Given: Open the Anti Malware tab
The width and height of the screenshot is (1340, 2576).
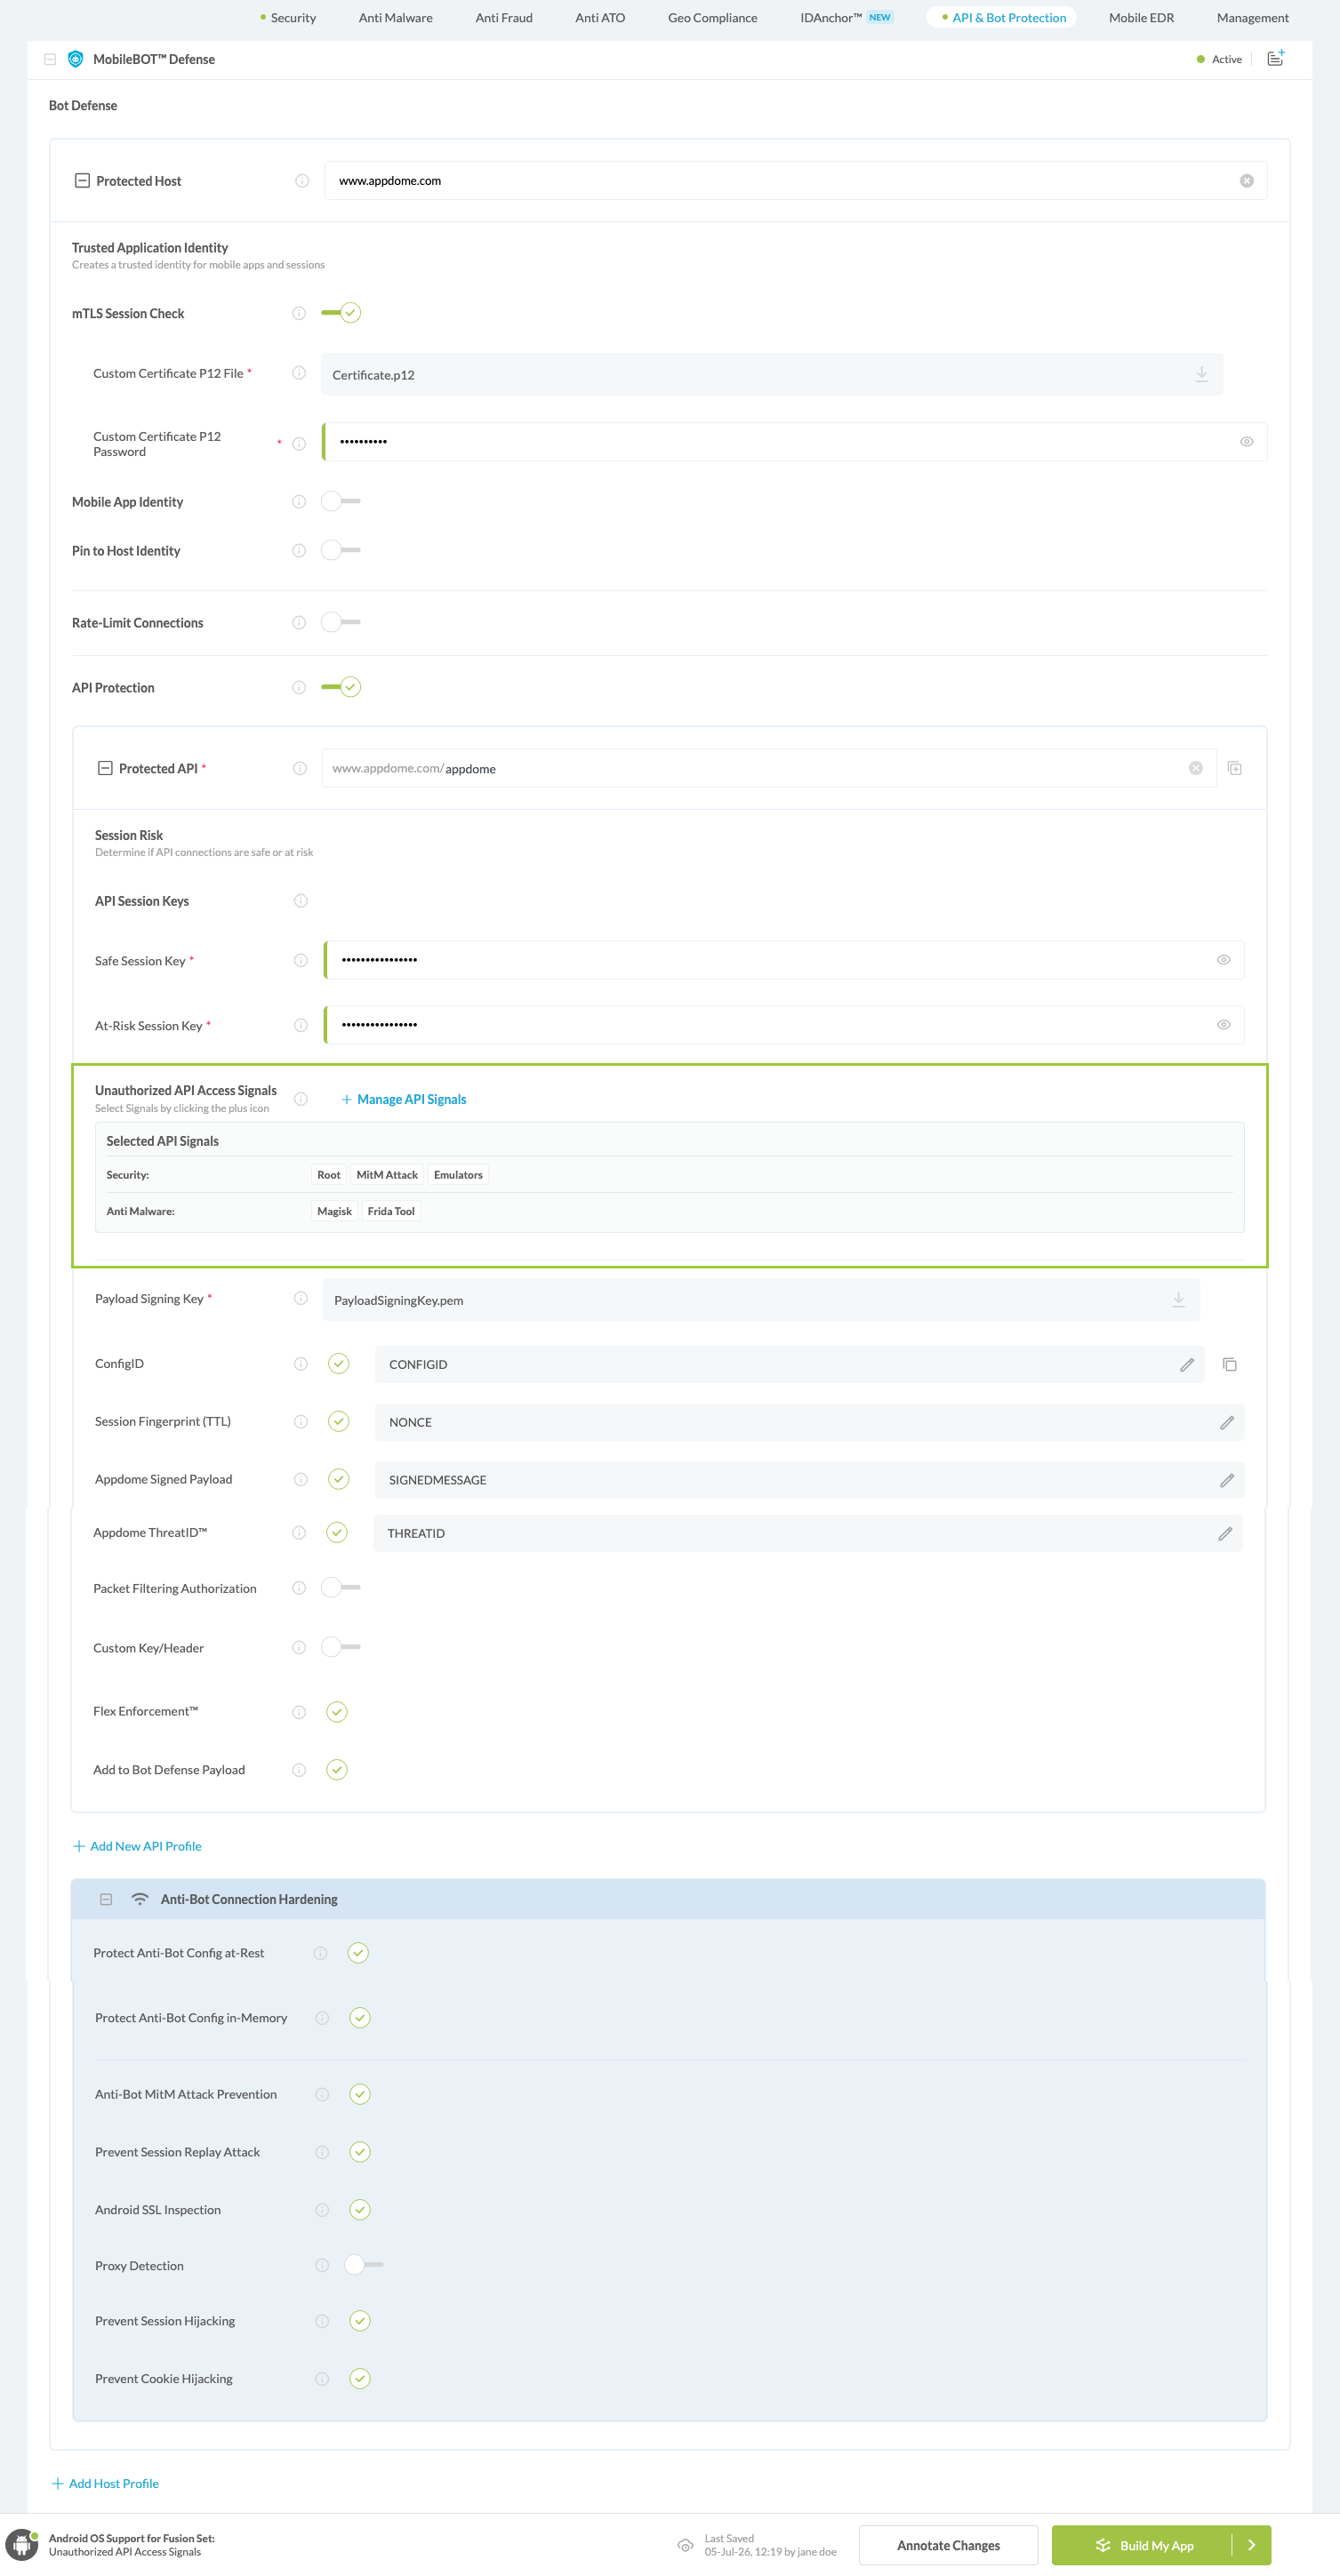Looking at the screenshot, I should coord(395,18).
